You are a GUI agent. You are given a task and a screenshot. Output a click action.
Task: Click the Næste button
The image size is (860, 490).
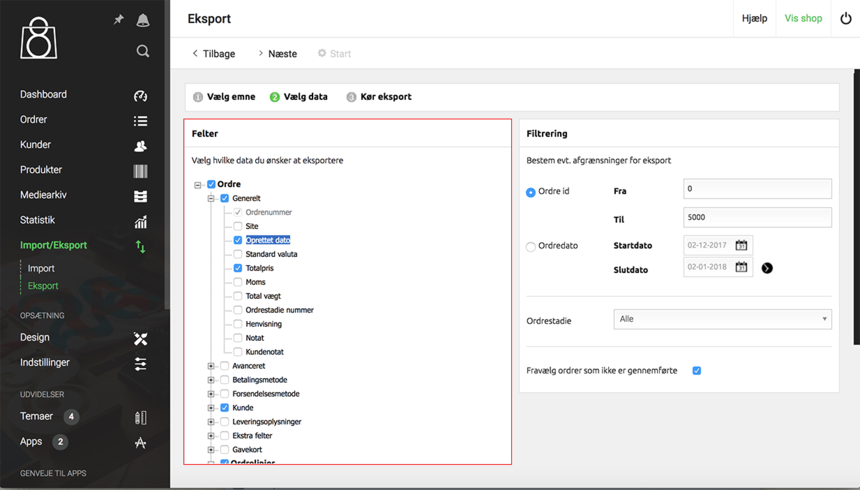click(x=277, y=54)
